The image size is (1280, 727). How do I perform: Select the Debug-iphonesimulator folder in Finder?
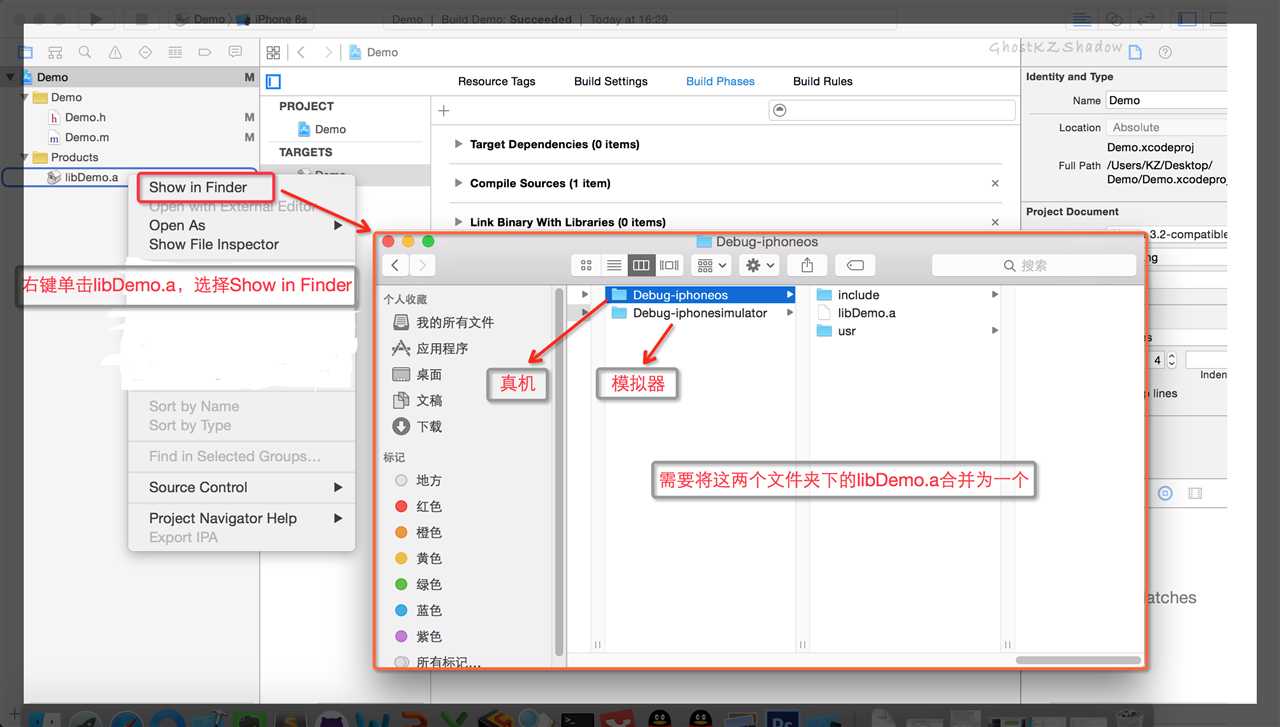click(699, 313)
